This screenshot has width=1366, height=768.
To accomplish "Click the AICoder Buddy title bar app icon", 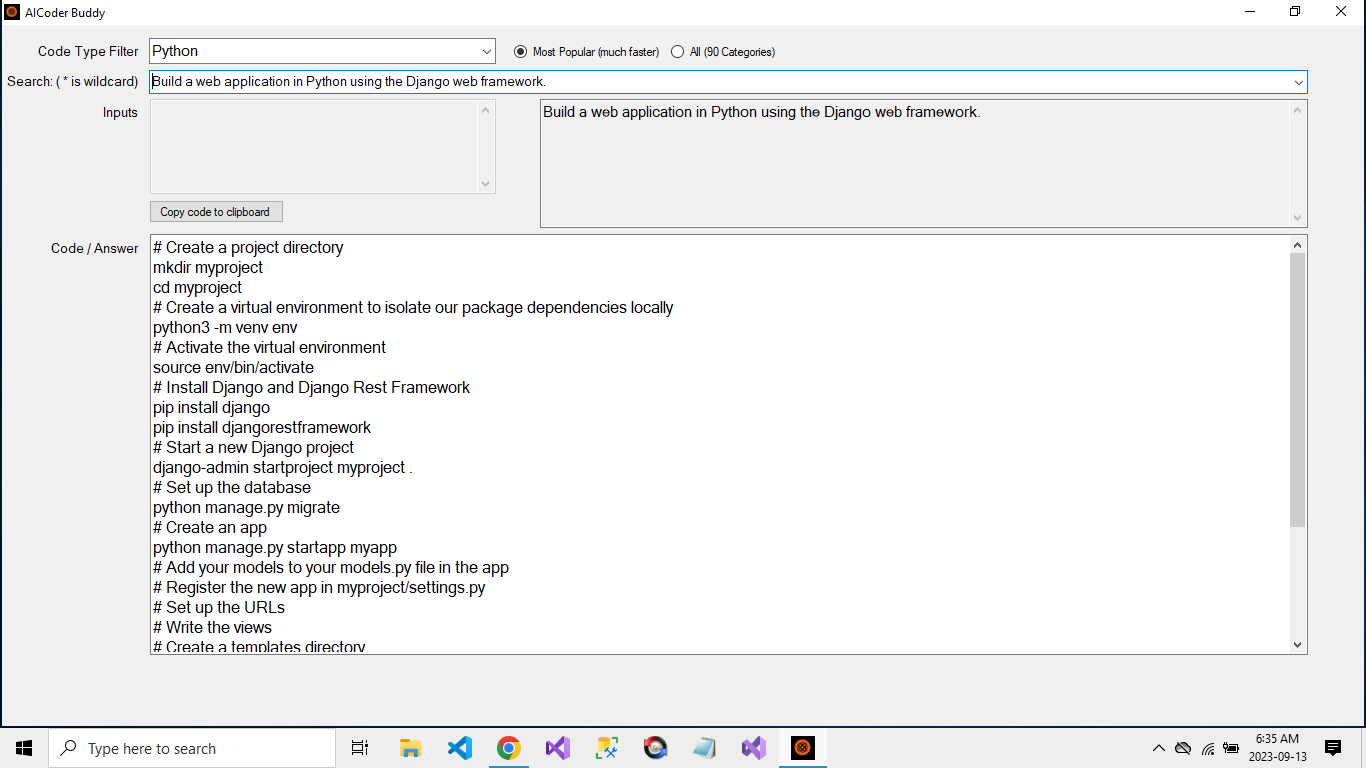I will pyautogui.click(x=12, y=12).
